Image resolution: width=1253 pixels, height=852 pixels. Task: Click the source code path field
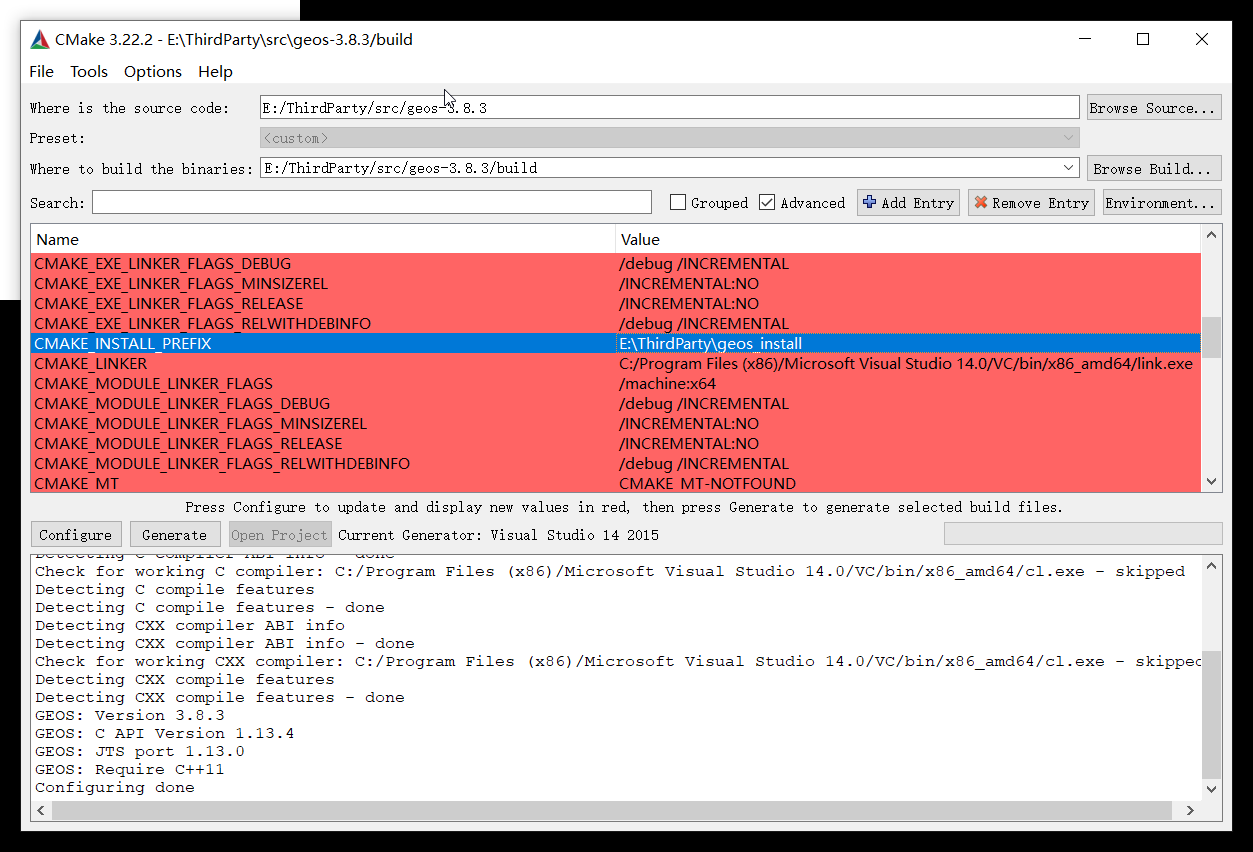click(x=669, y=108)
